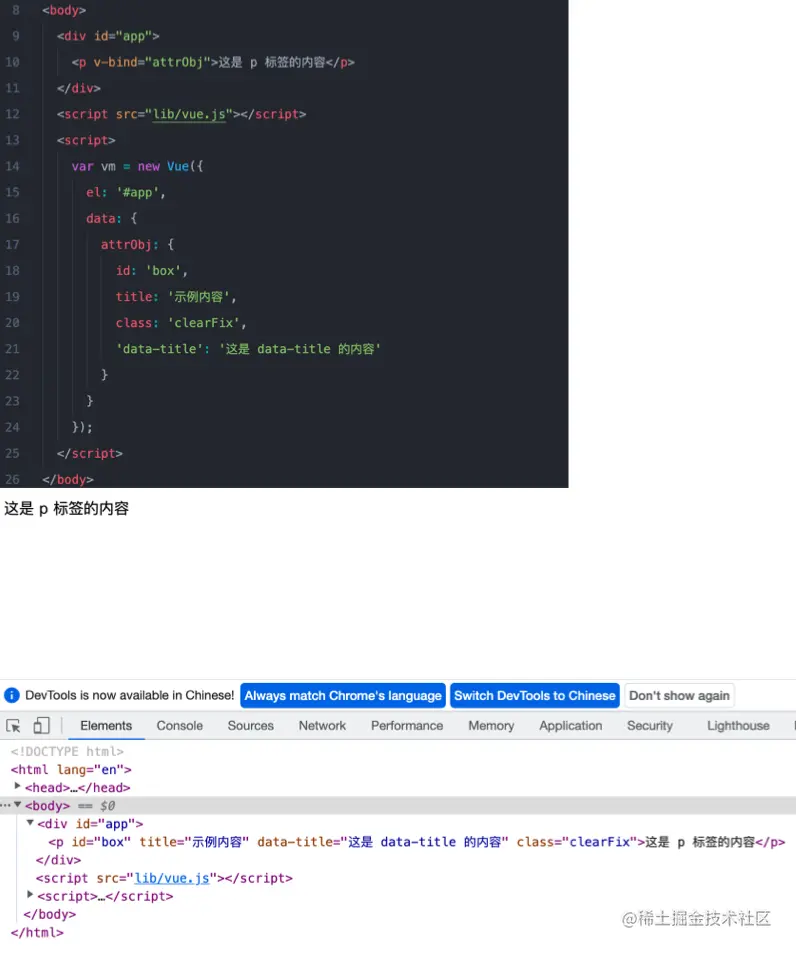Click the three-dot menu beside body row
The height and width of the screenshot is (953, 796).
pos(5,805)
